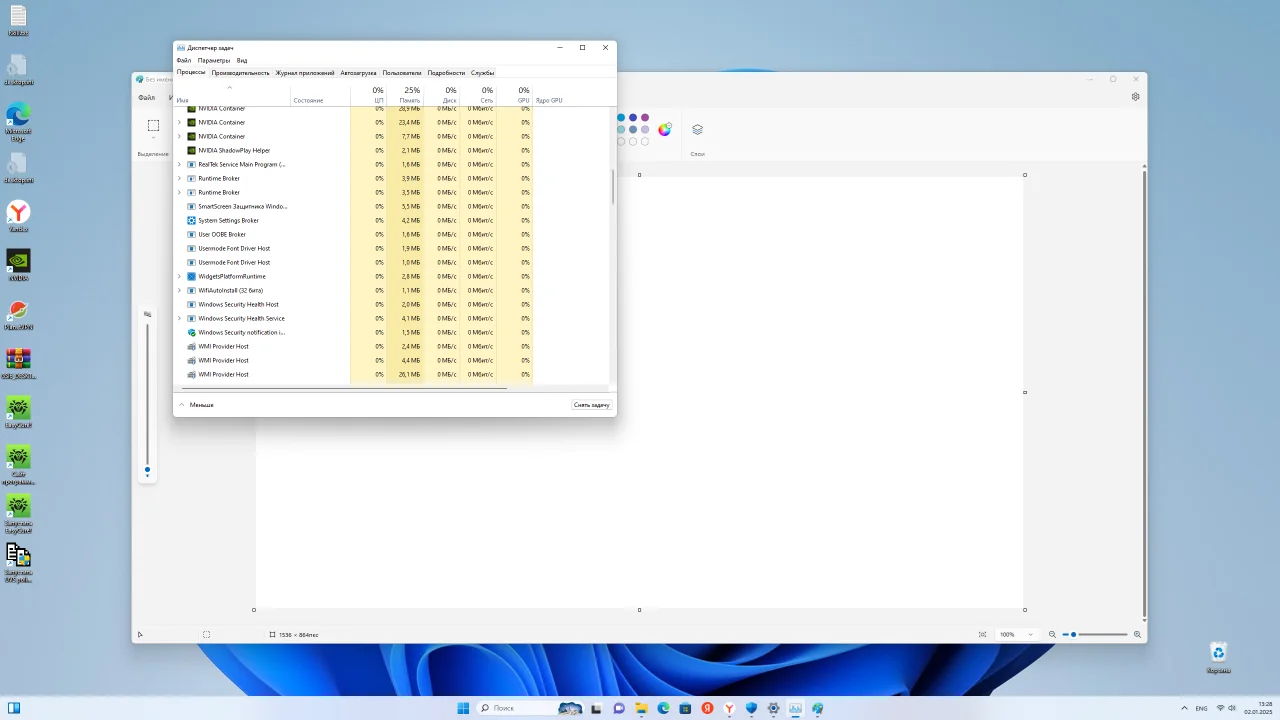Open Microsoft Store from the taskbar

click(685, 708)
